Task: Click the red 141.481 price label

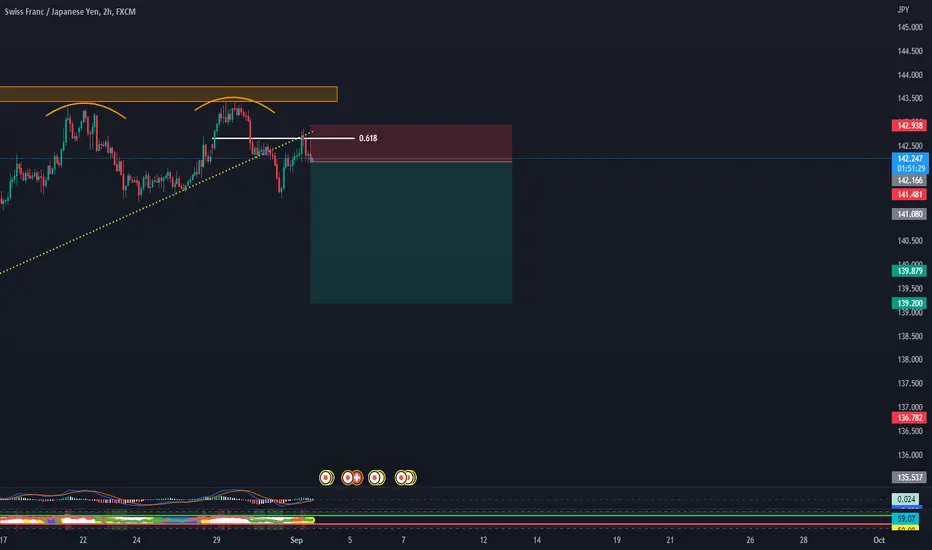Action: (910, 194)
